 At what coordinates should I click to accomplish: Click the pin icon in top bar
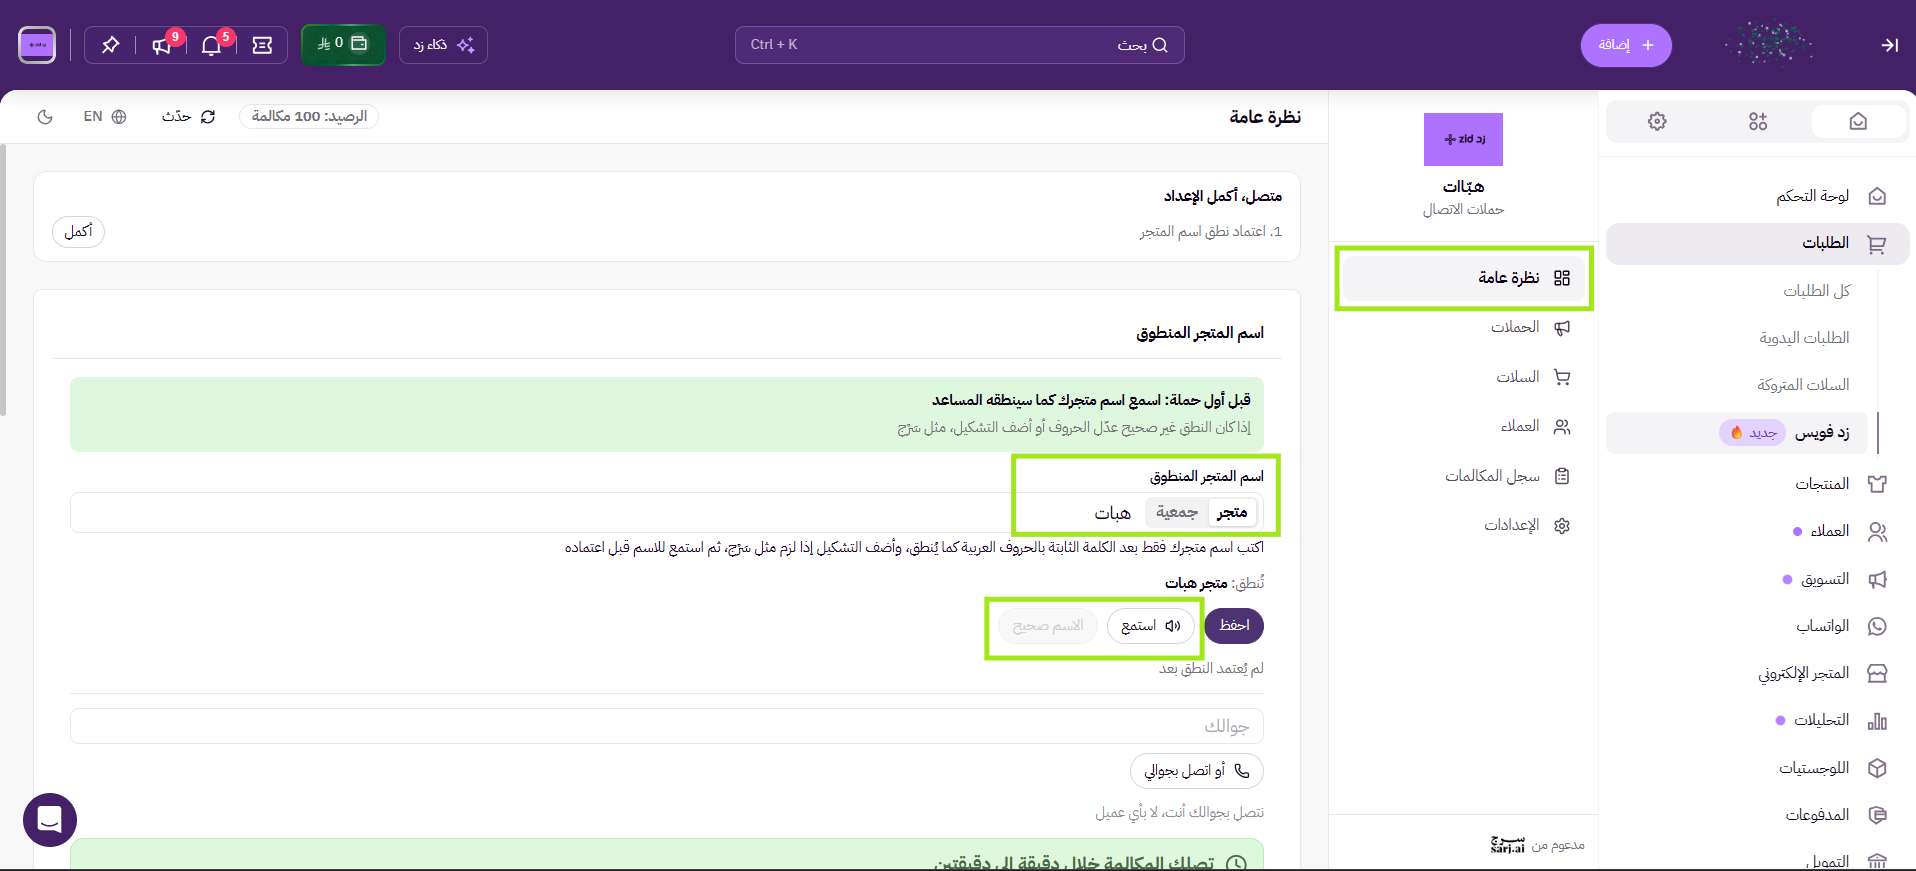111,45
